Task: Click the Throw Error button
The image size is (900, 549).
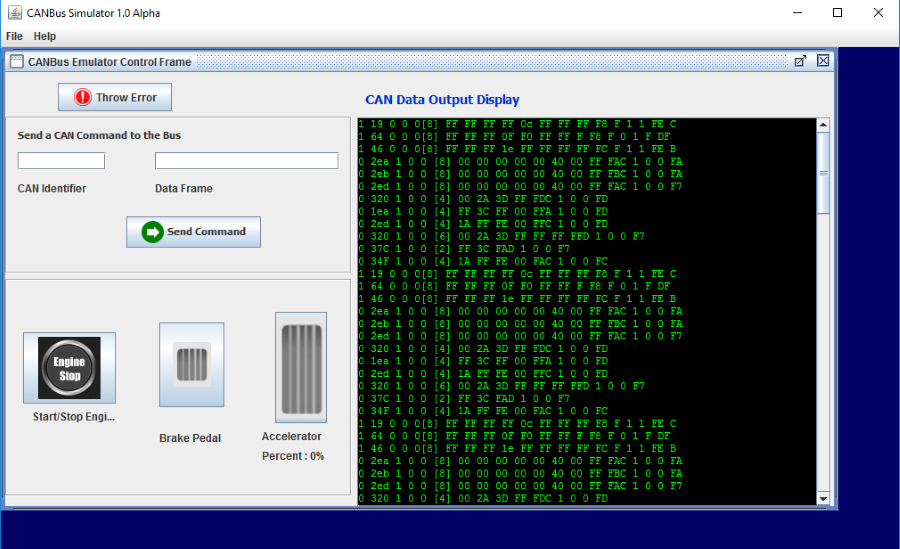Action: pyautogui.click(x=115, y=97)
